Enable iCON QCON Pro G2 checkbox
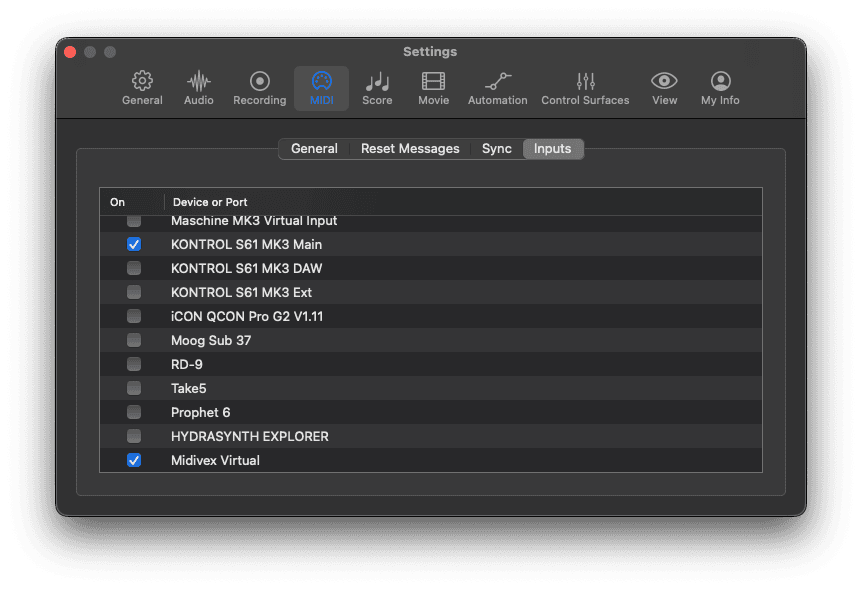The image size is (862, 590). (x=134, y=316)
